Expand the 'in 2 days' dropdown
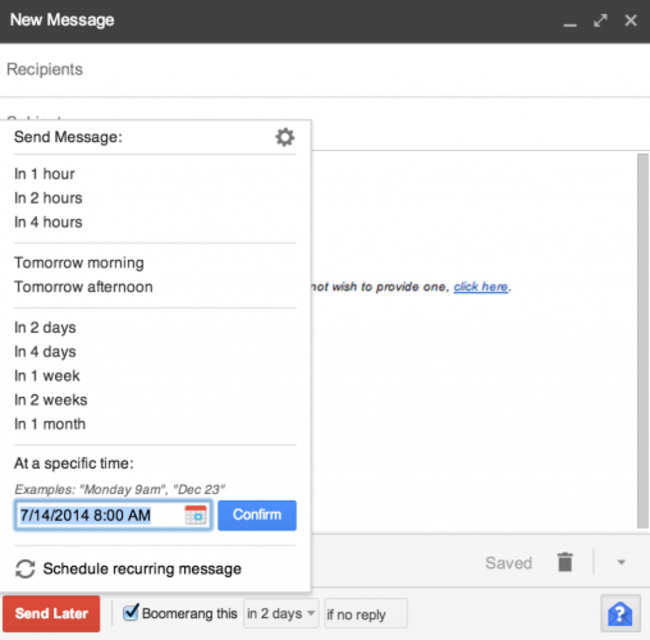650x640 pixels. [281, 613]
